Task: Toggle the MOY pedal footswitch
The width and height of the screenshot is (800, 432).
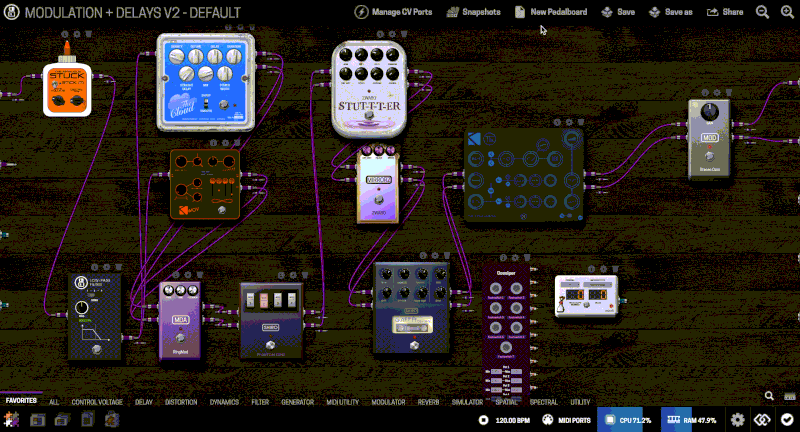Action: pyautogui.click(x=221, y=210)
